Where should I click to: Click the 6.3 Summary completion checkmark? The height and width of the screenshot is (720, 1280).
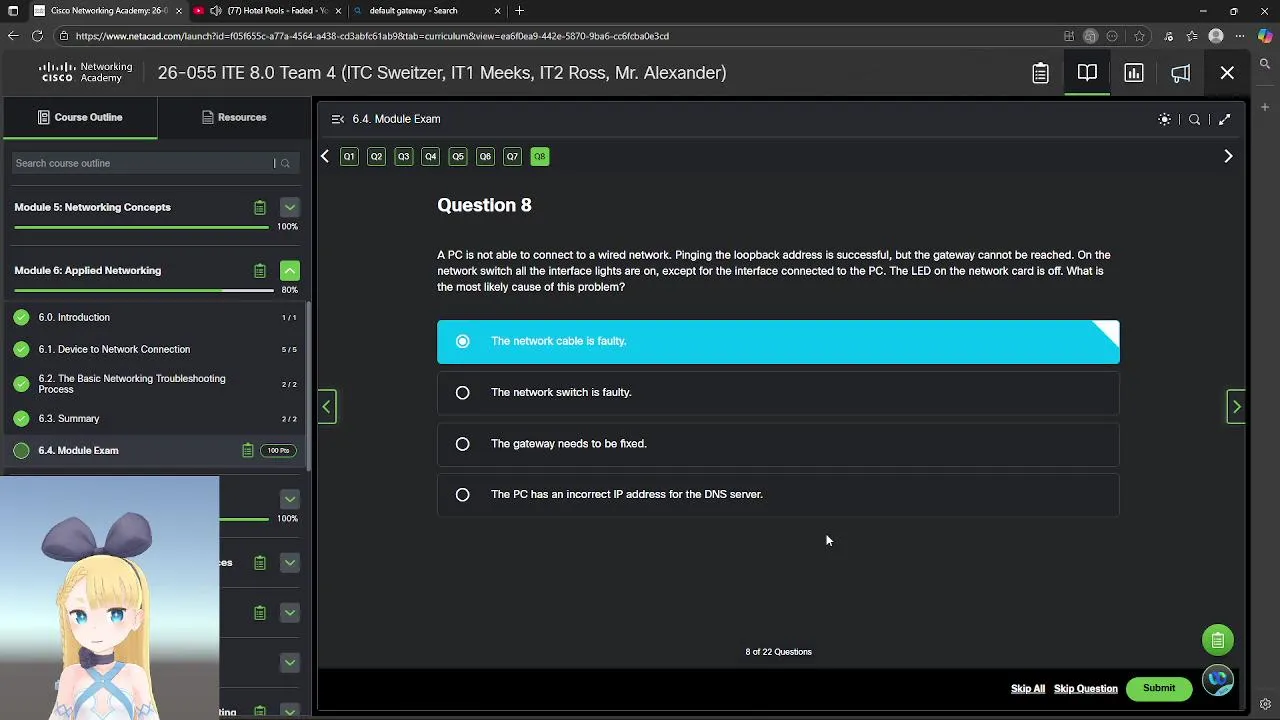tap(21, 419)
